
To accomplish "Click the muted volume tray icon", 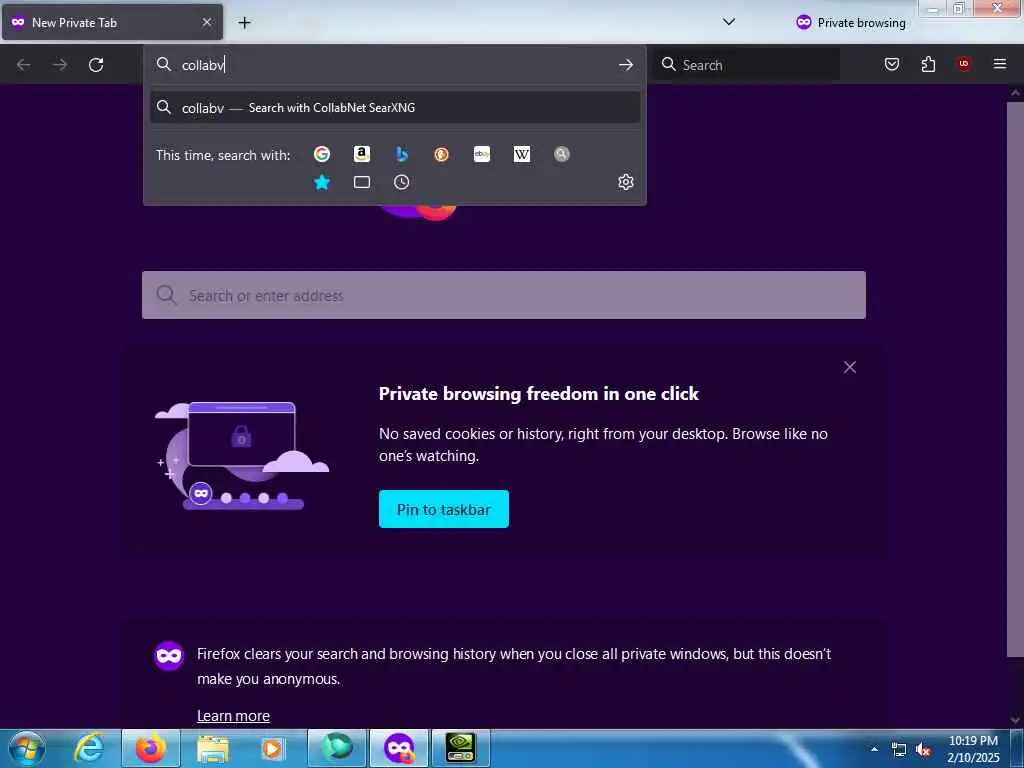I will point(923,750).
